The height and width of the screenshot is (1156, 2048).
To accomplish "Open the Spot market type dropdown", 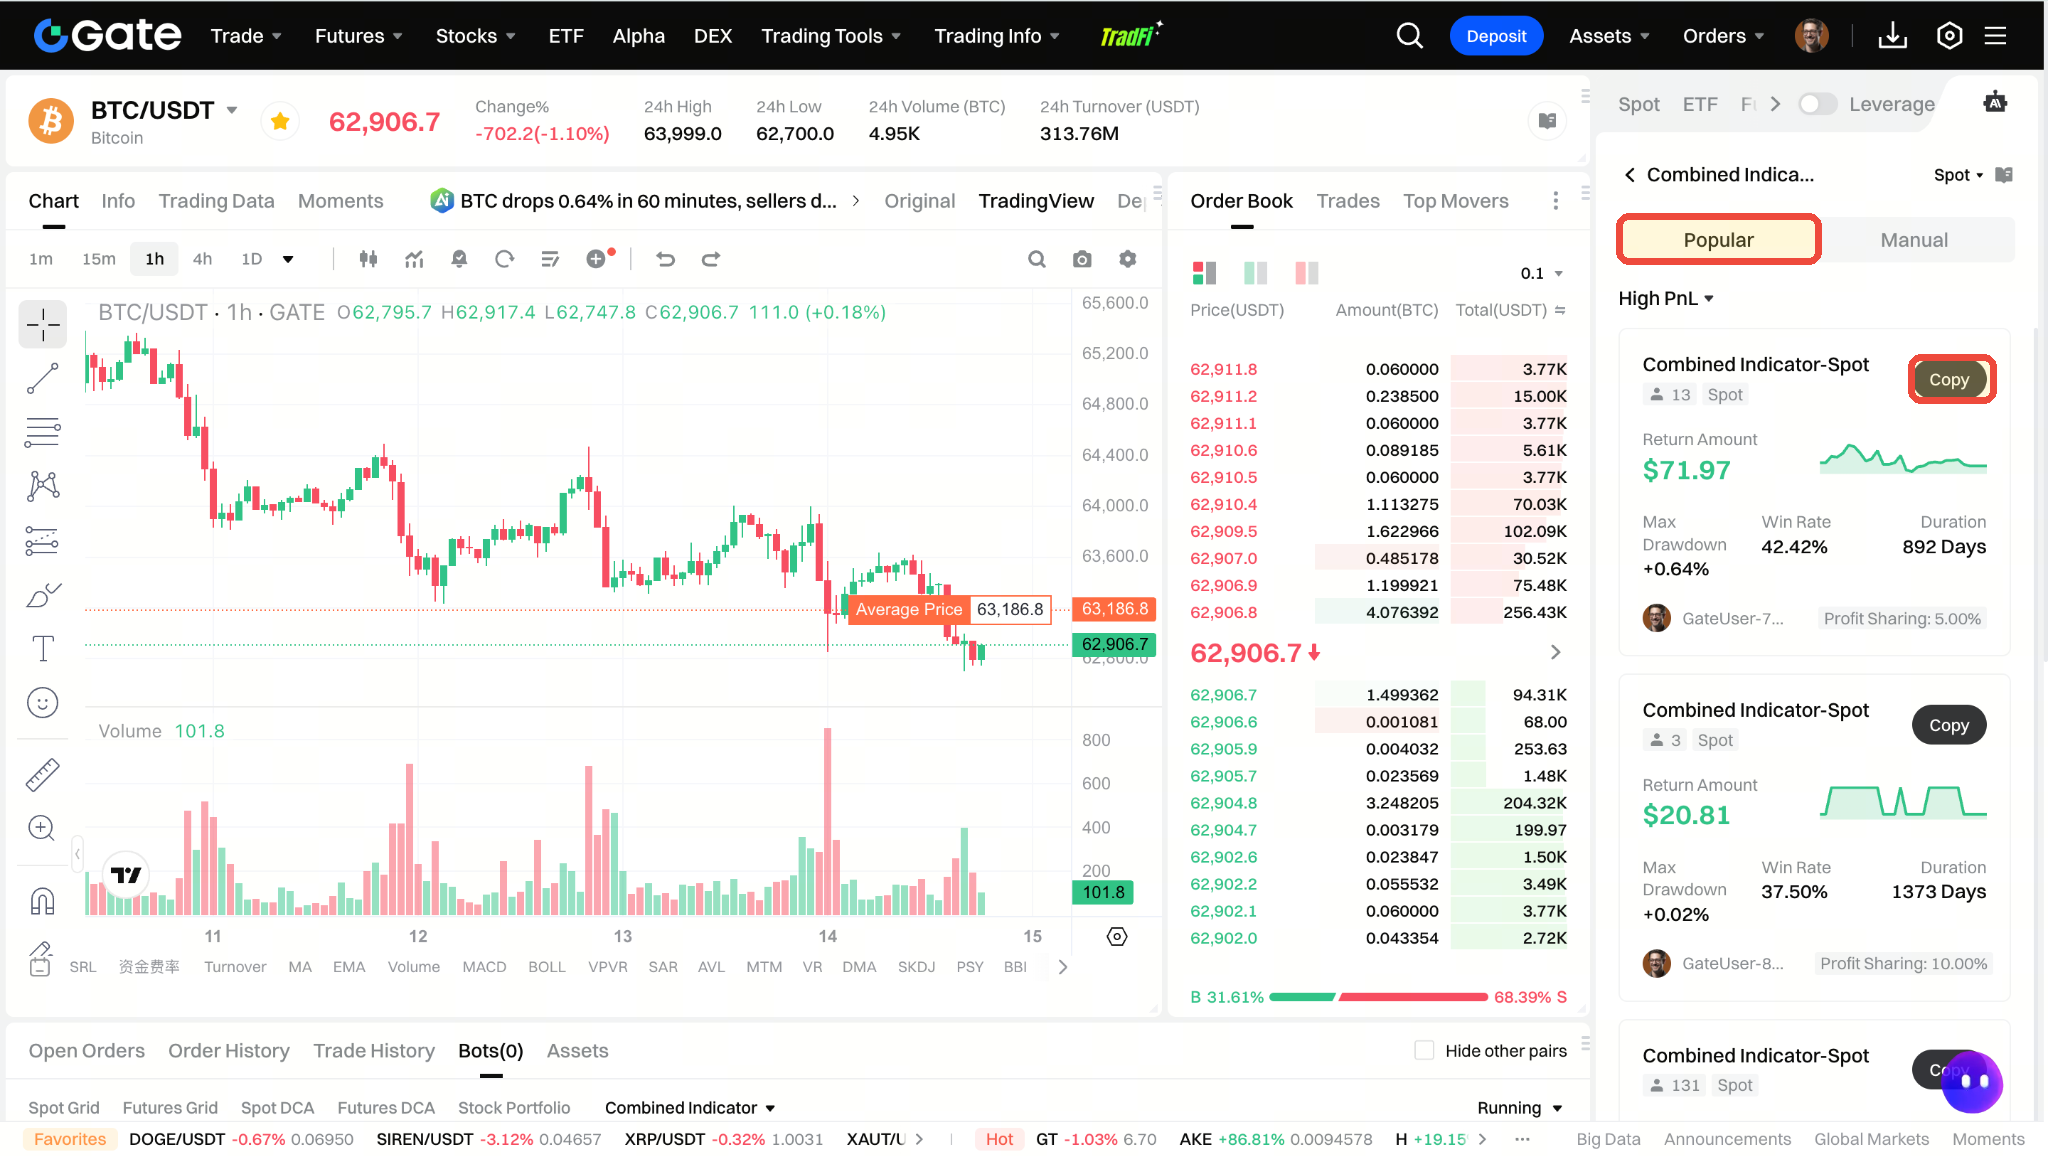I will tap(1958, 175).
